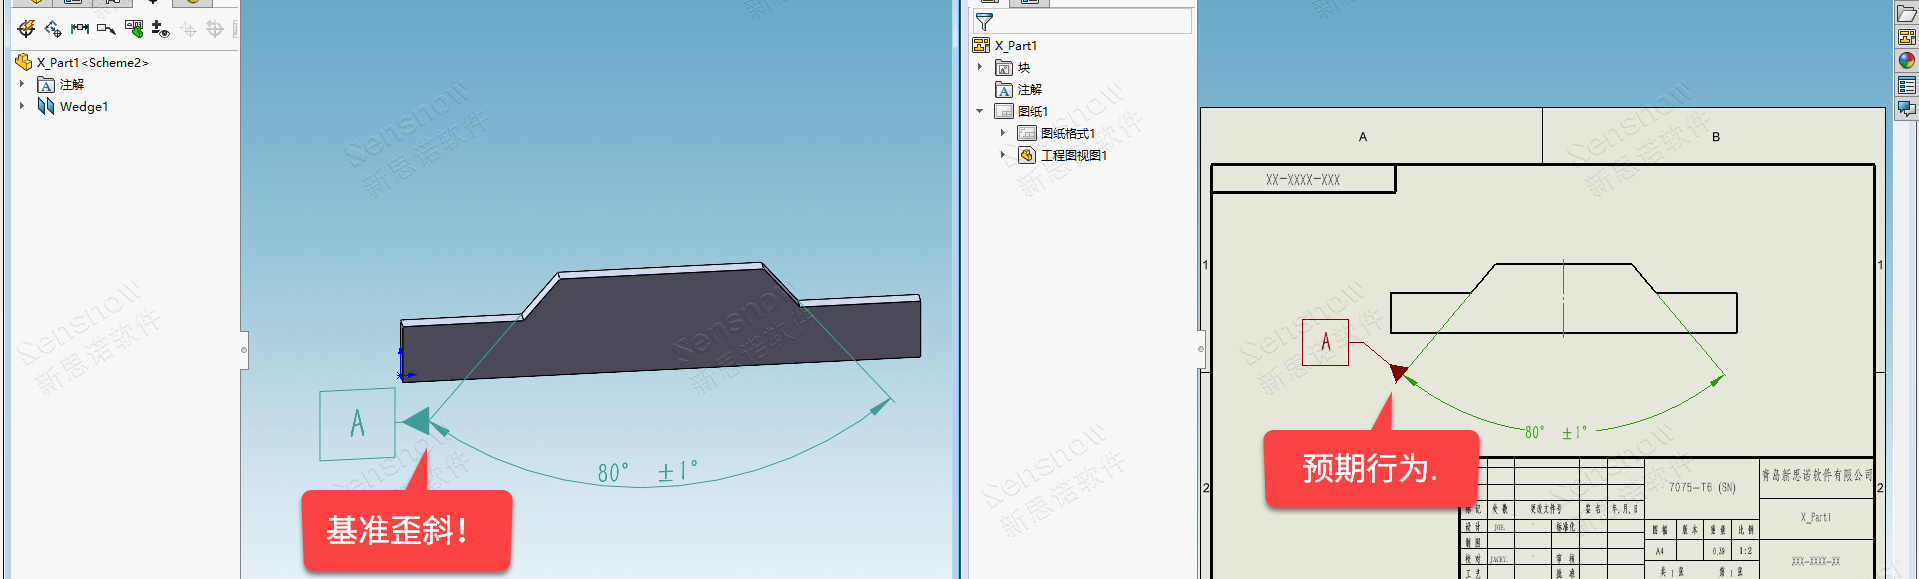Open the File Explorer folder icon
The image size is (1919, 579).
[x=1906, y=15]
